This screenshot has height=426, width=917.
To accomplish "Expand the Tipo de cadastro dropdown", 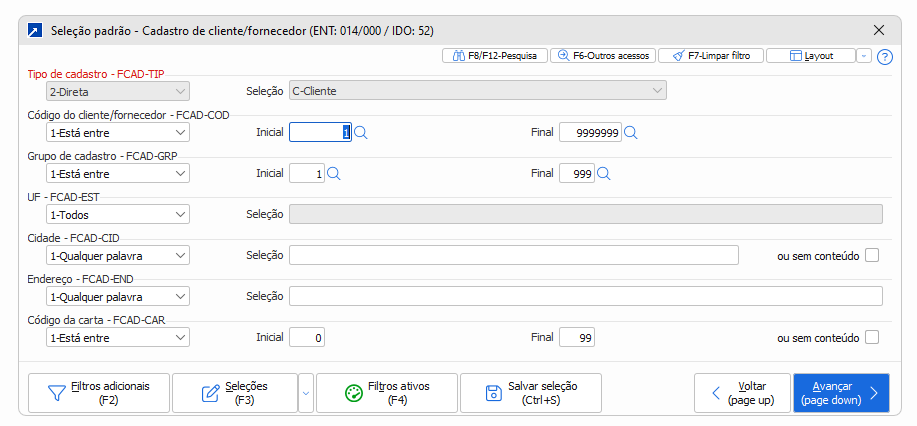I will [118, 91].
